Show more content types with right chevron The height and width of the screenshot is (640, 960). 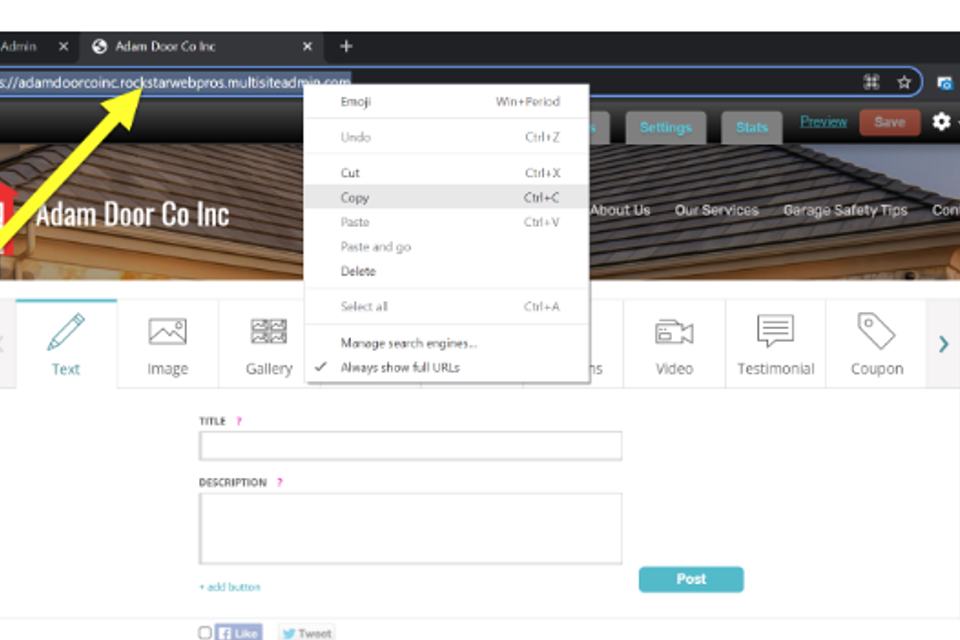point(943,344)
